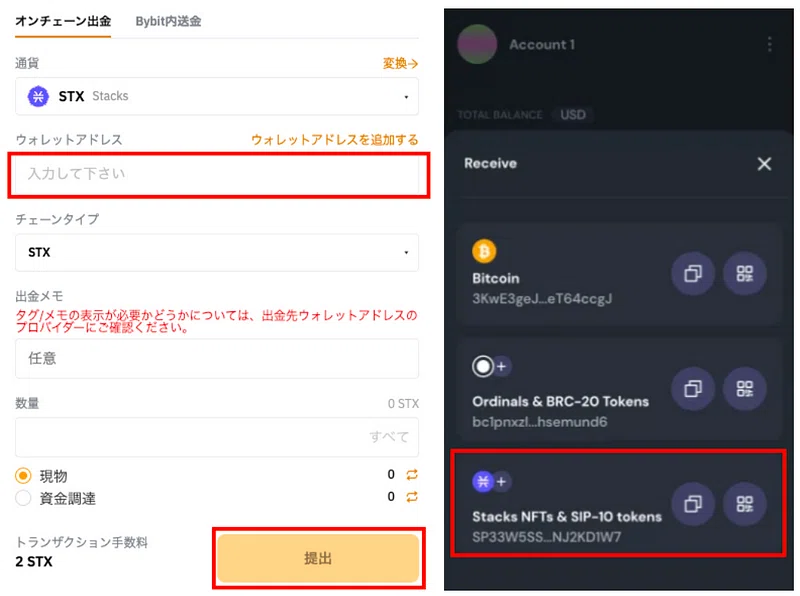Copy the Bitcoin address
Viewport: 800px width, 596px height.
(x=692, y=274)
